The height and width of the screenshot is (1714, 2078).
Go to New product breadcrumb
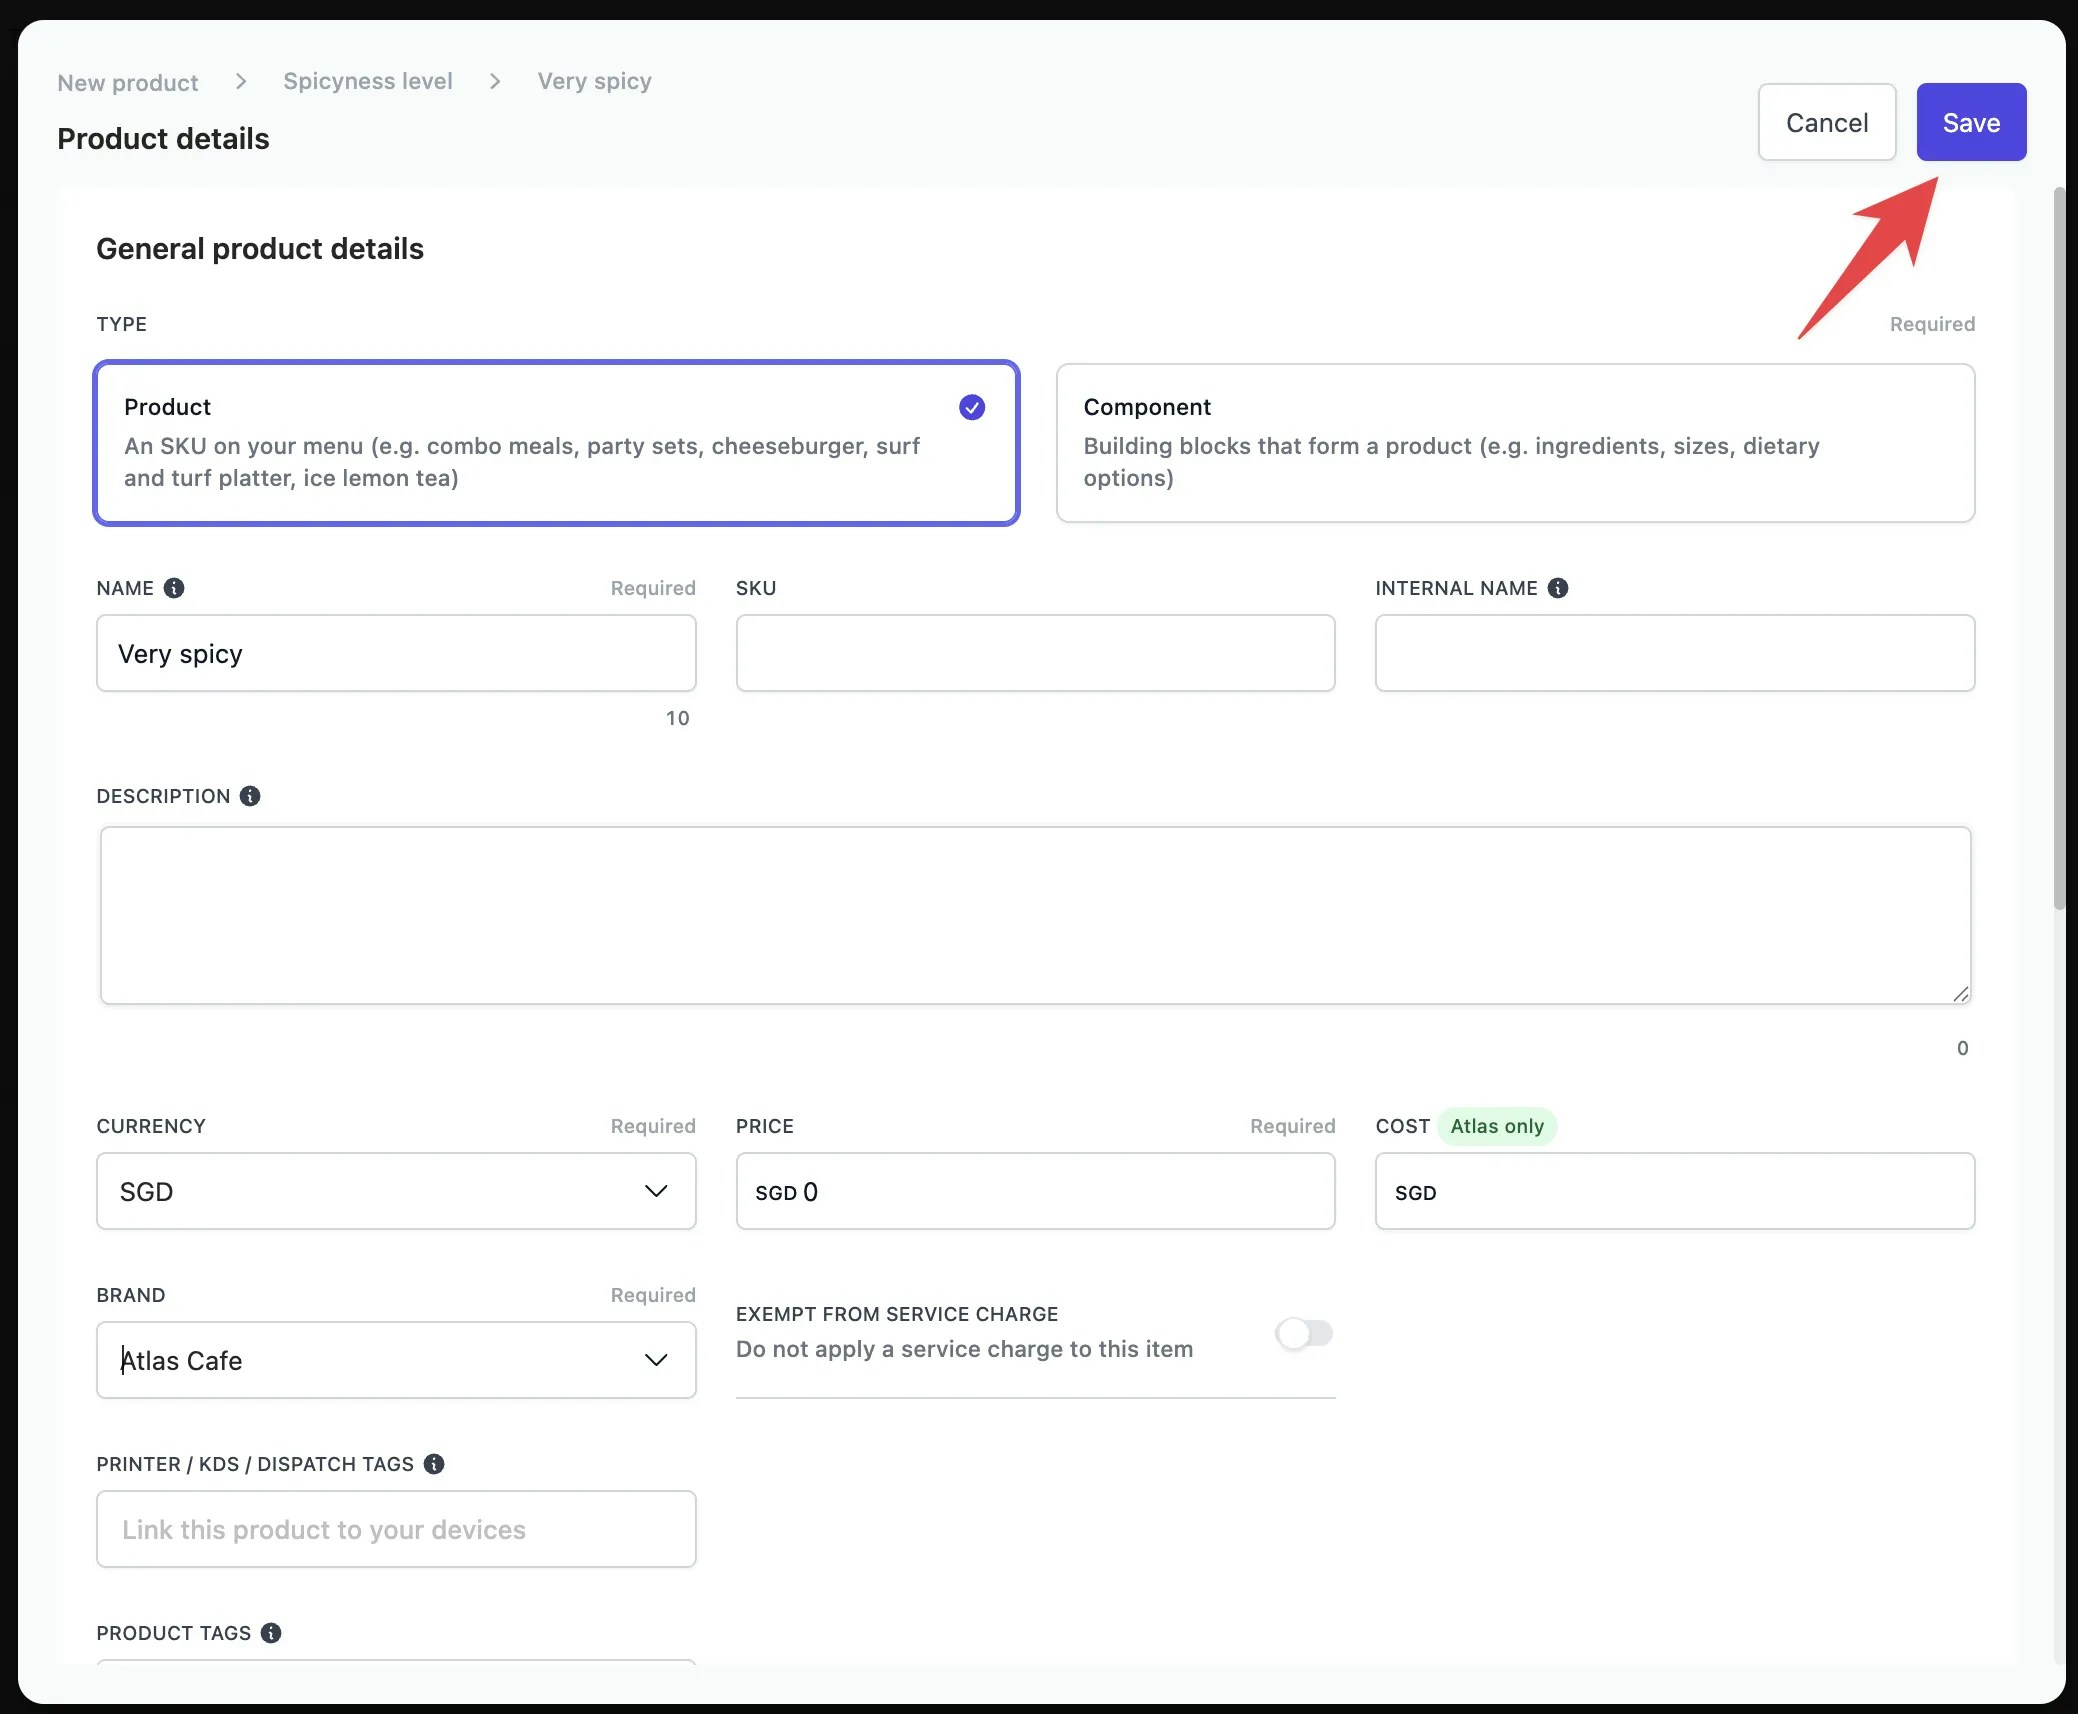(x=128, y=83)
